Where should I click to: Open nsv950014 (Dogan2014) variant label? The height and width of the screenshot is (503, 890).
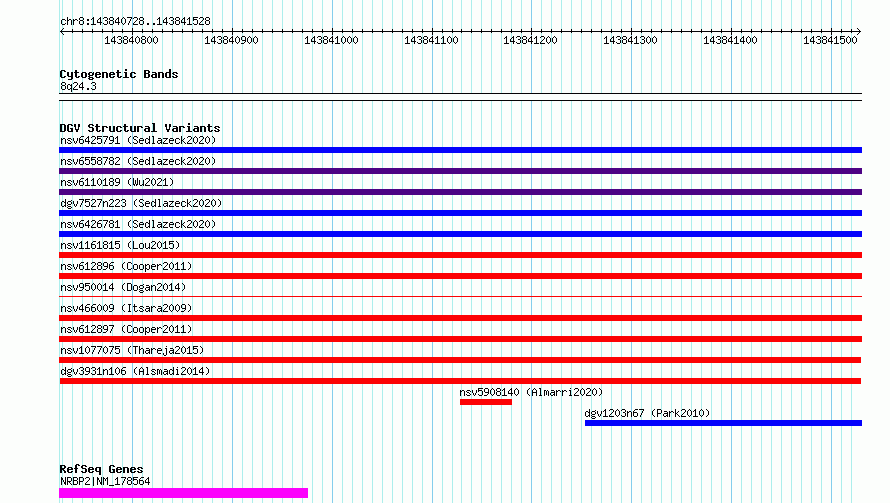(x=123, y=287)
